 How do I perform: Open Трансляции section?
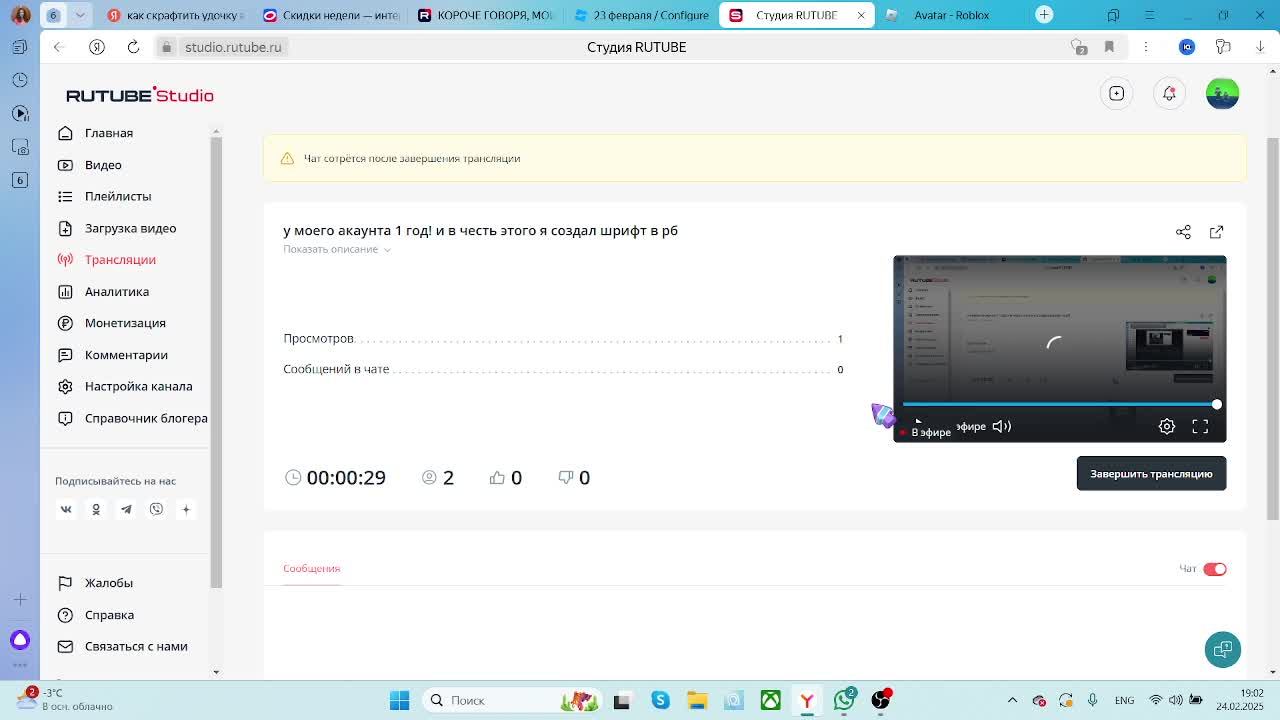120,260
